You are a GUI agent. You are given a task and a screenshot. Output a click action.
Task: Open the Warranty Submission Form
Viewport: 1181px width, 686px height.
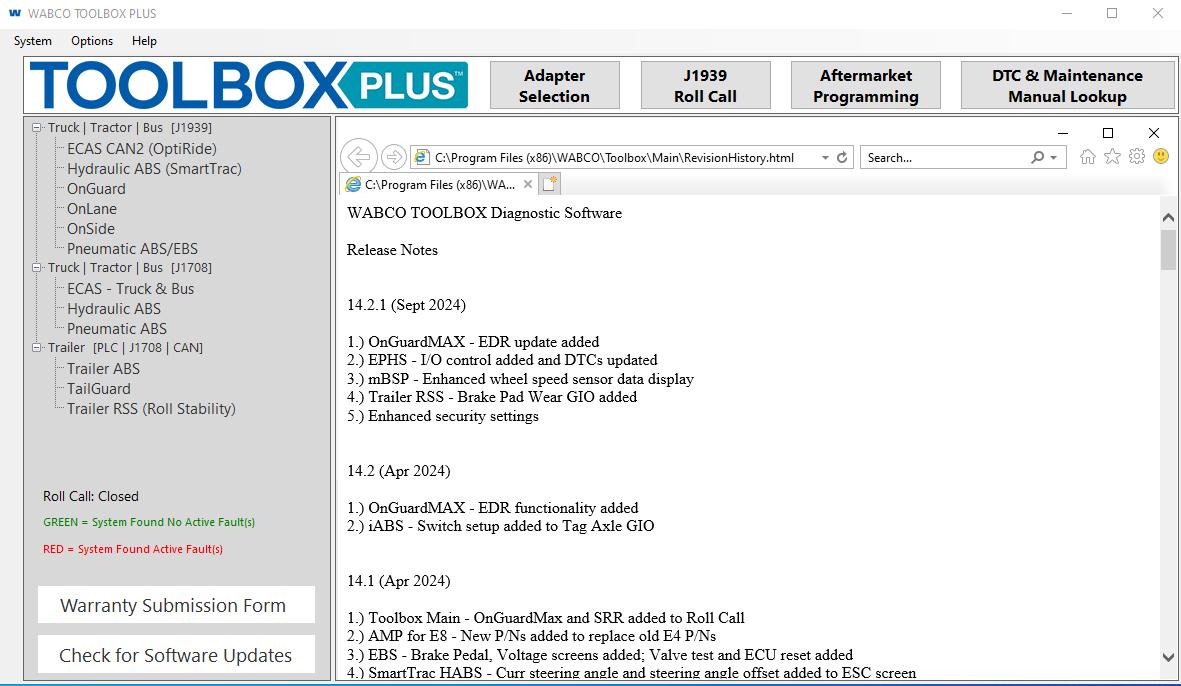pos(175,604)
